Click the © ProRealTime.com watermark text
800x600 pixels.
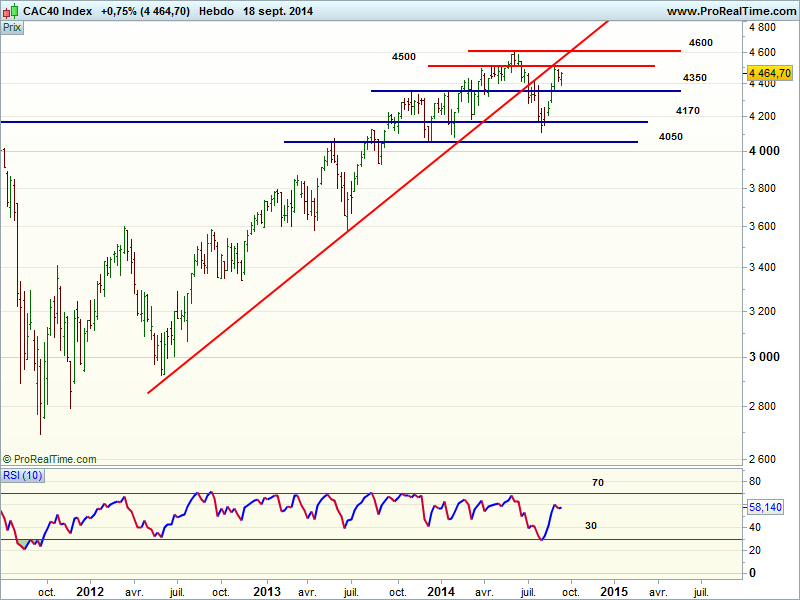click(x=50, y=459)
